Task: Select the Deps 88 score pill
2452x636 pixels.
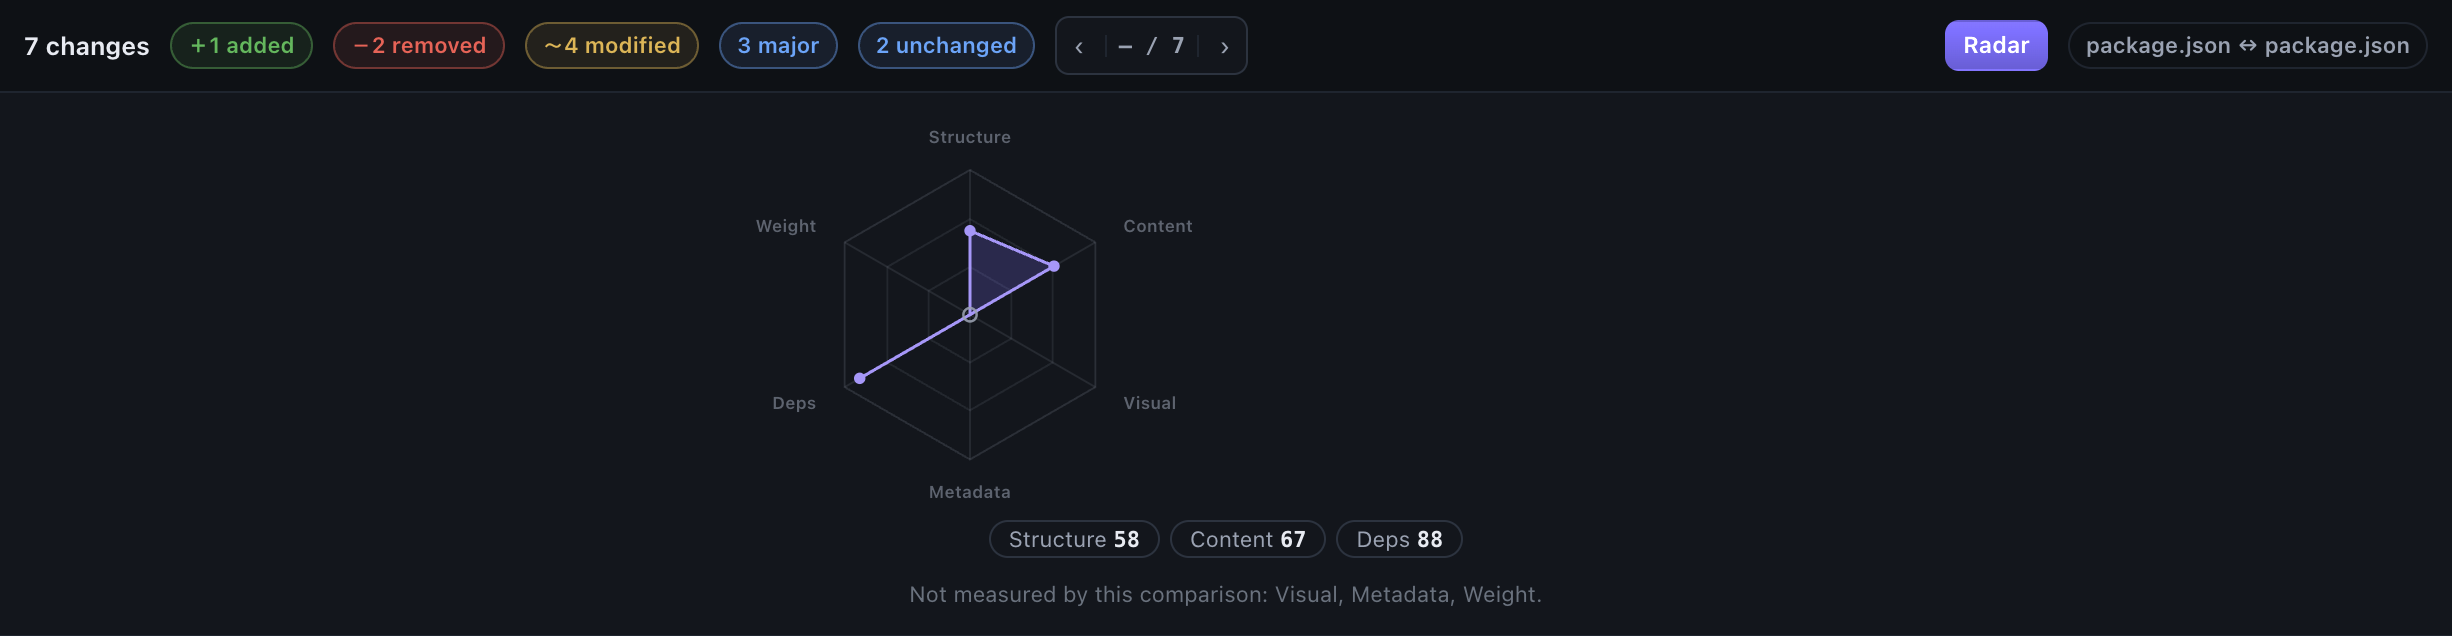Action: (x=1399, y=539)
